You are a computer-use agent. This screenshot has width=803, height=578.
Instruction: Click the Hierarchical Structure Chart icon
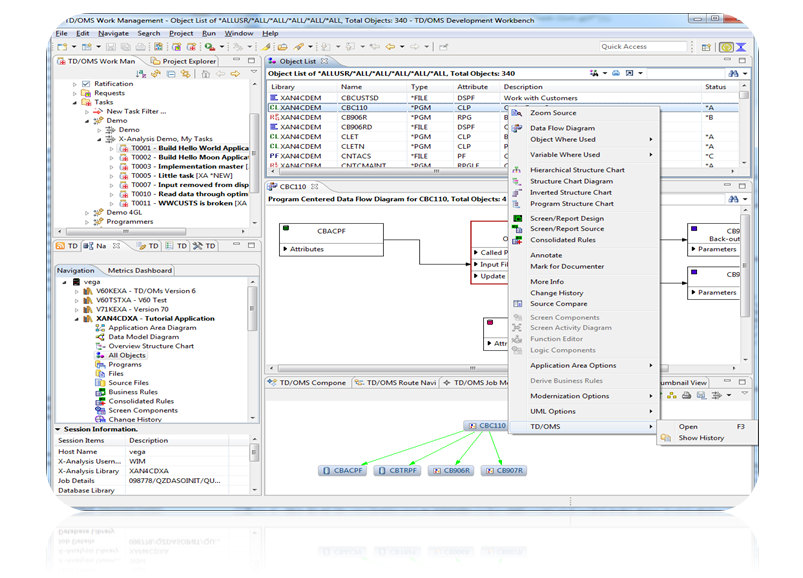(517, 170)
